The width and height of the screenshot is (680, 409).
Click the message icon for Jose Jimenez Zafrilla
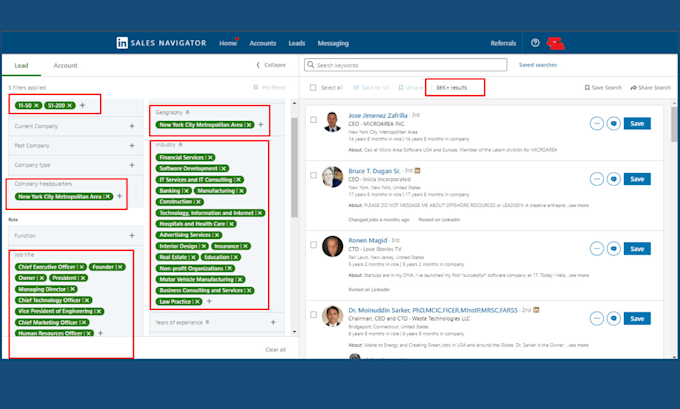point(613,124)
